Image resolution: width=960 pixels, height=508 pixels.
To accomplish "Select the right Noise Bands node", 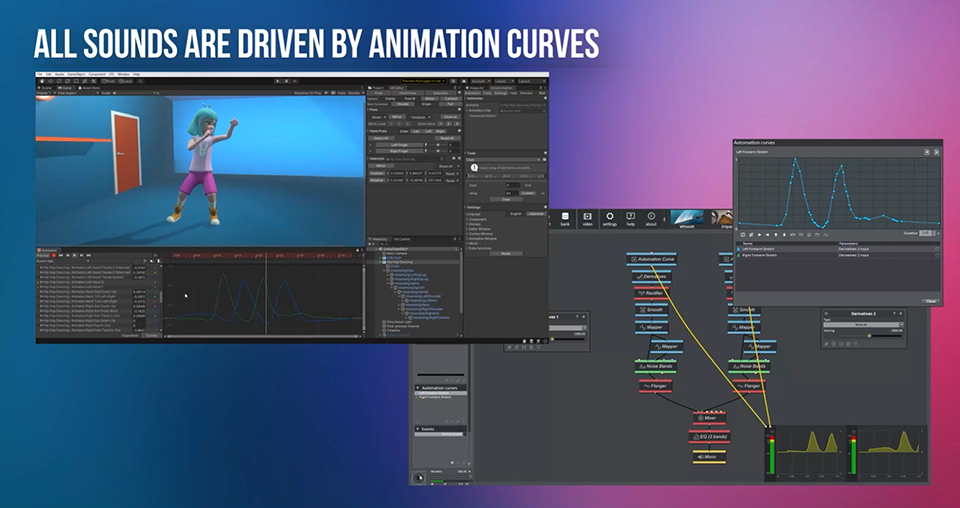I will pos(749,366).
